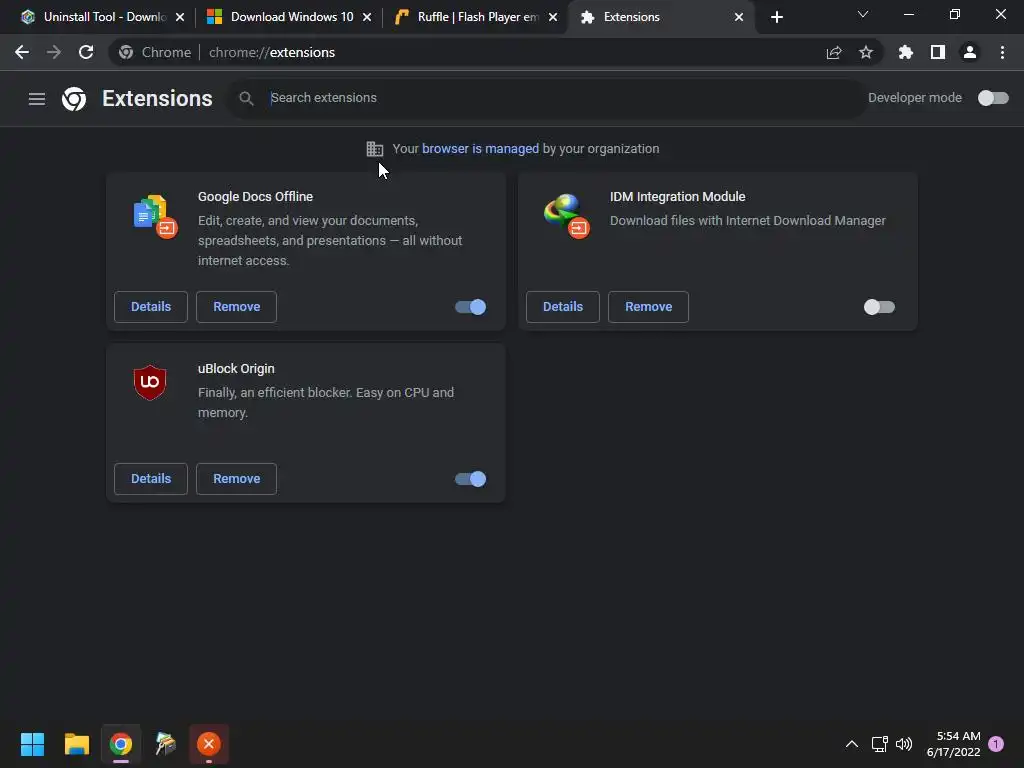Open network status icon in system tray
The image size is (1024, 768).
[879, 744]
